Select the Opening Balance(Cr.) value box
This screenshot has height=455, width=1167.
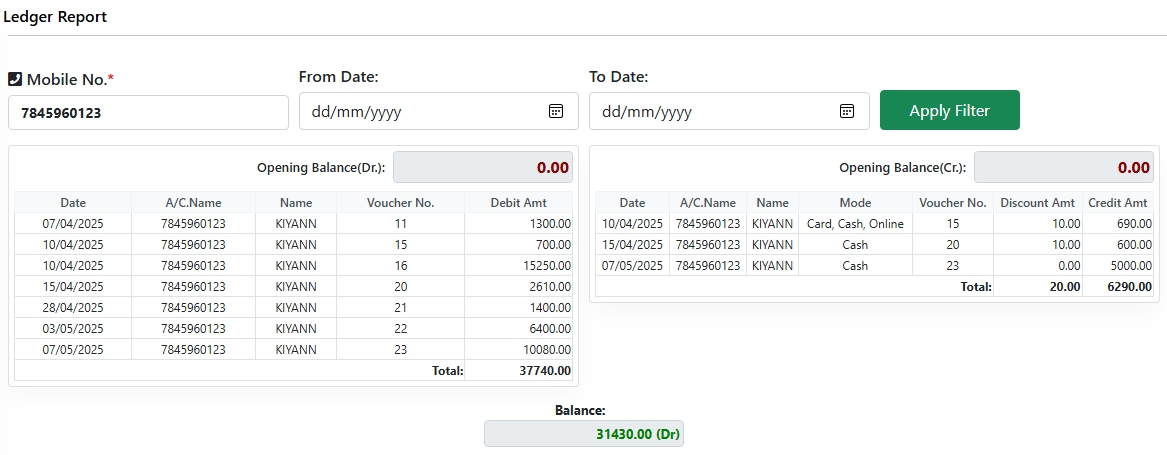1064,167
